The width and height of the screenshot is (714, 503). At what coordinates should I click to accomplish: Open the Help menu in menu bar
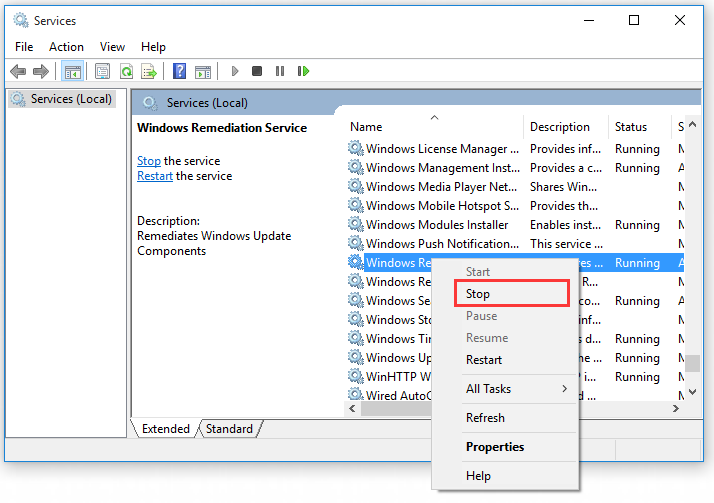(153, 47)
